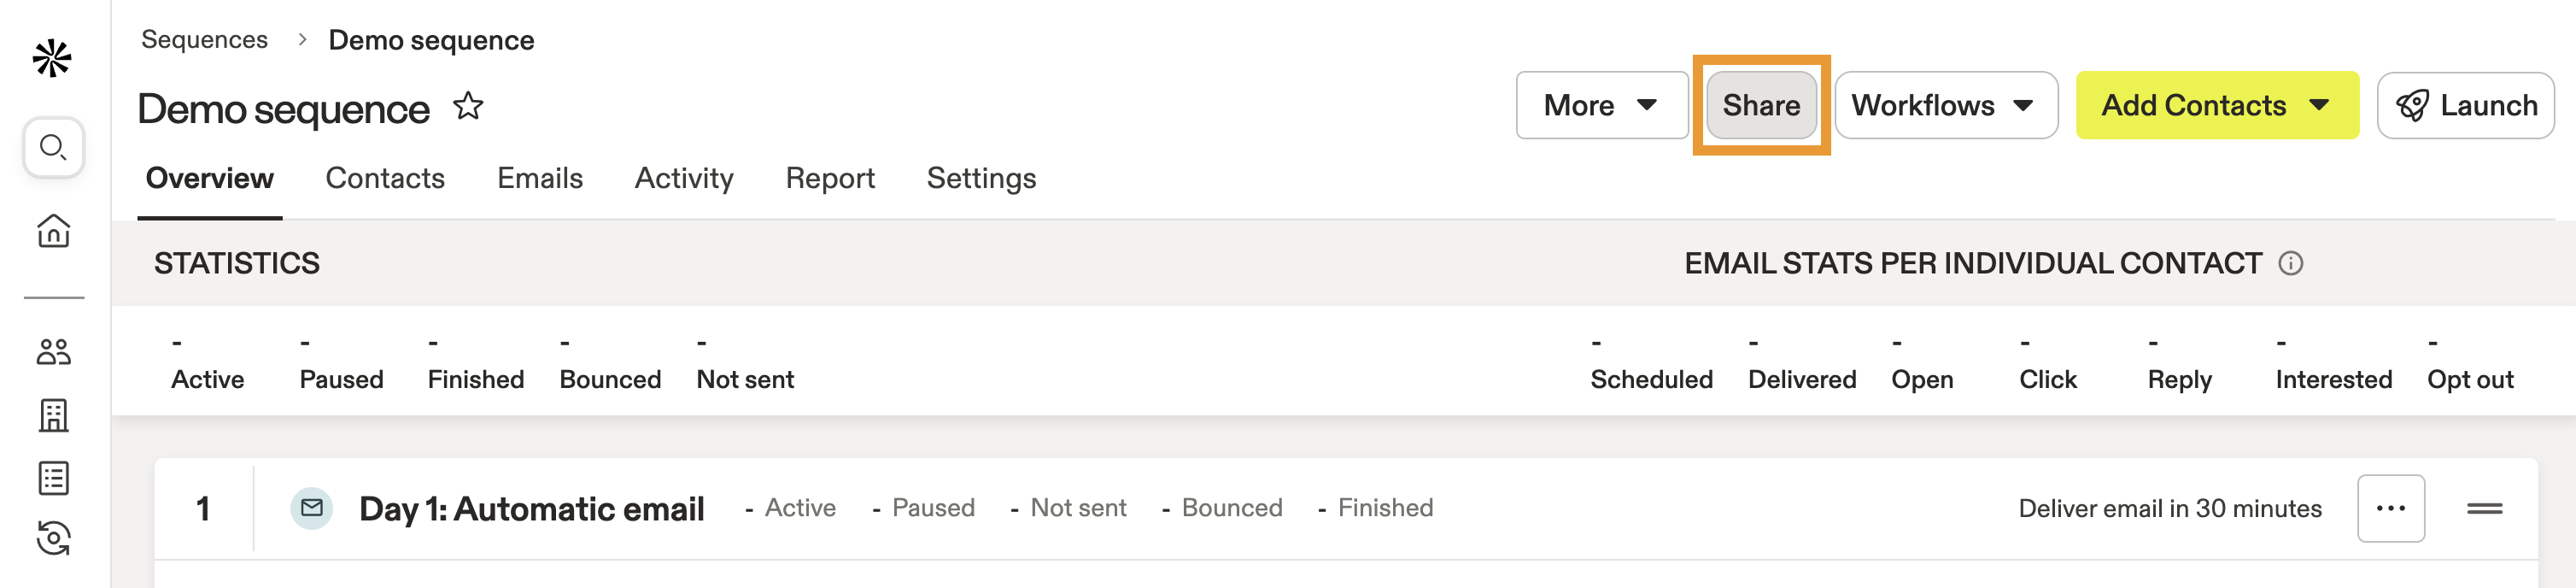Switch to the Contacts tab
2576x588 pixels.
[385, 178]
